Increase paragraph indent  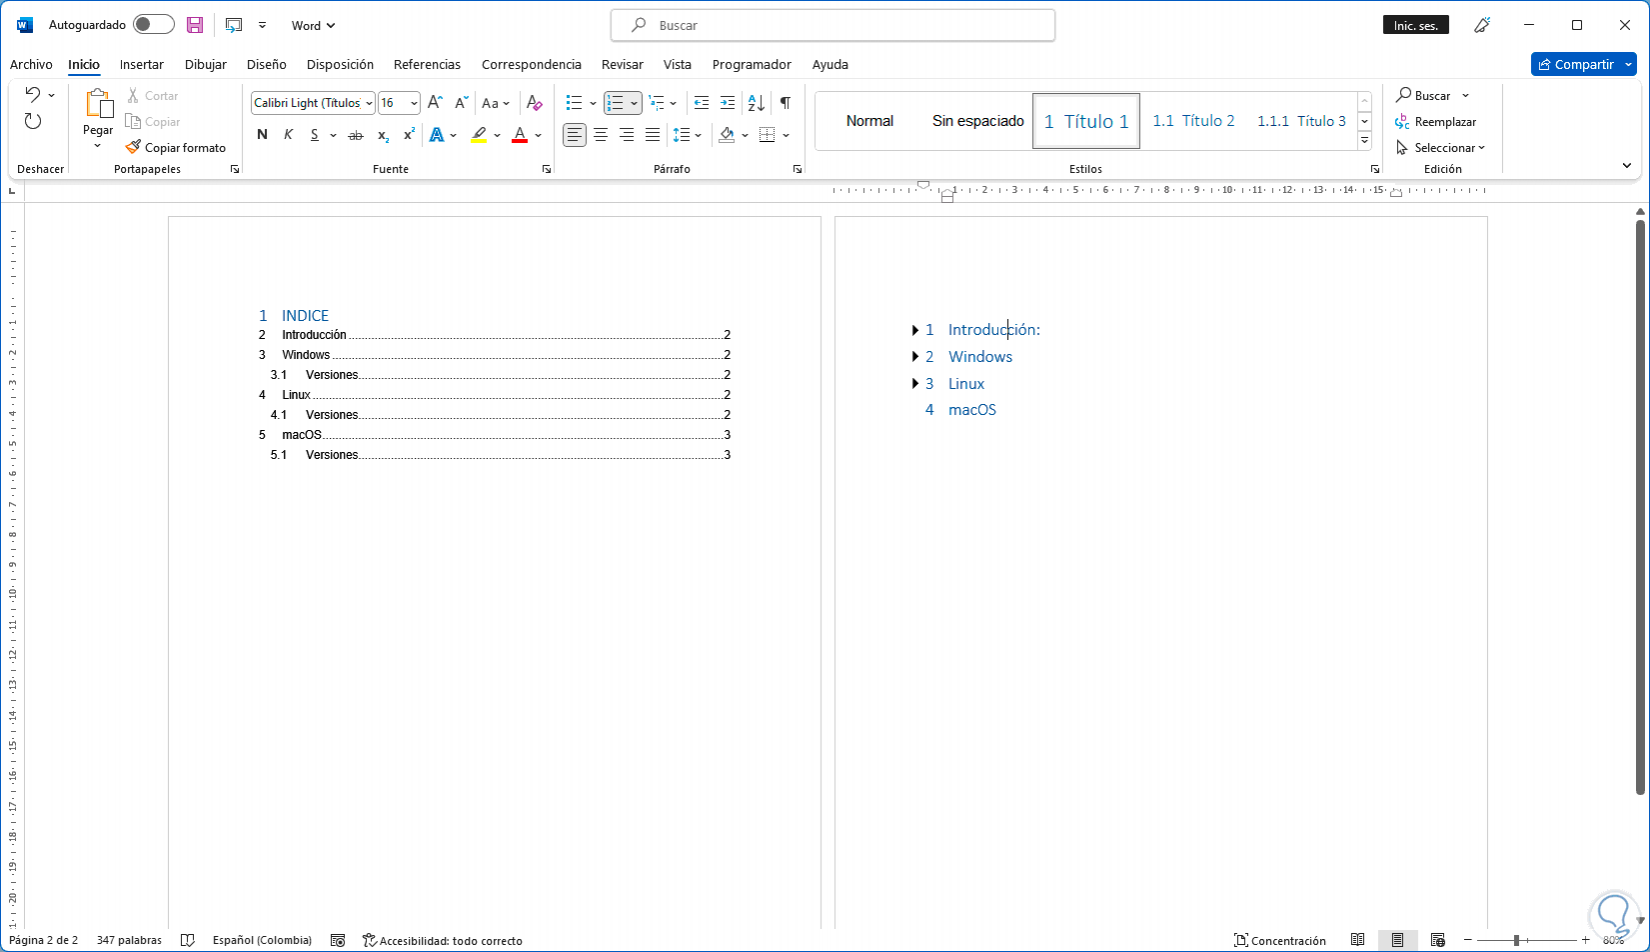[x=727, y=102]
